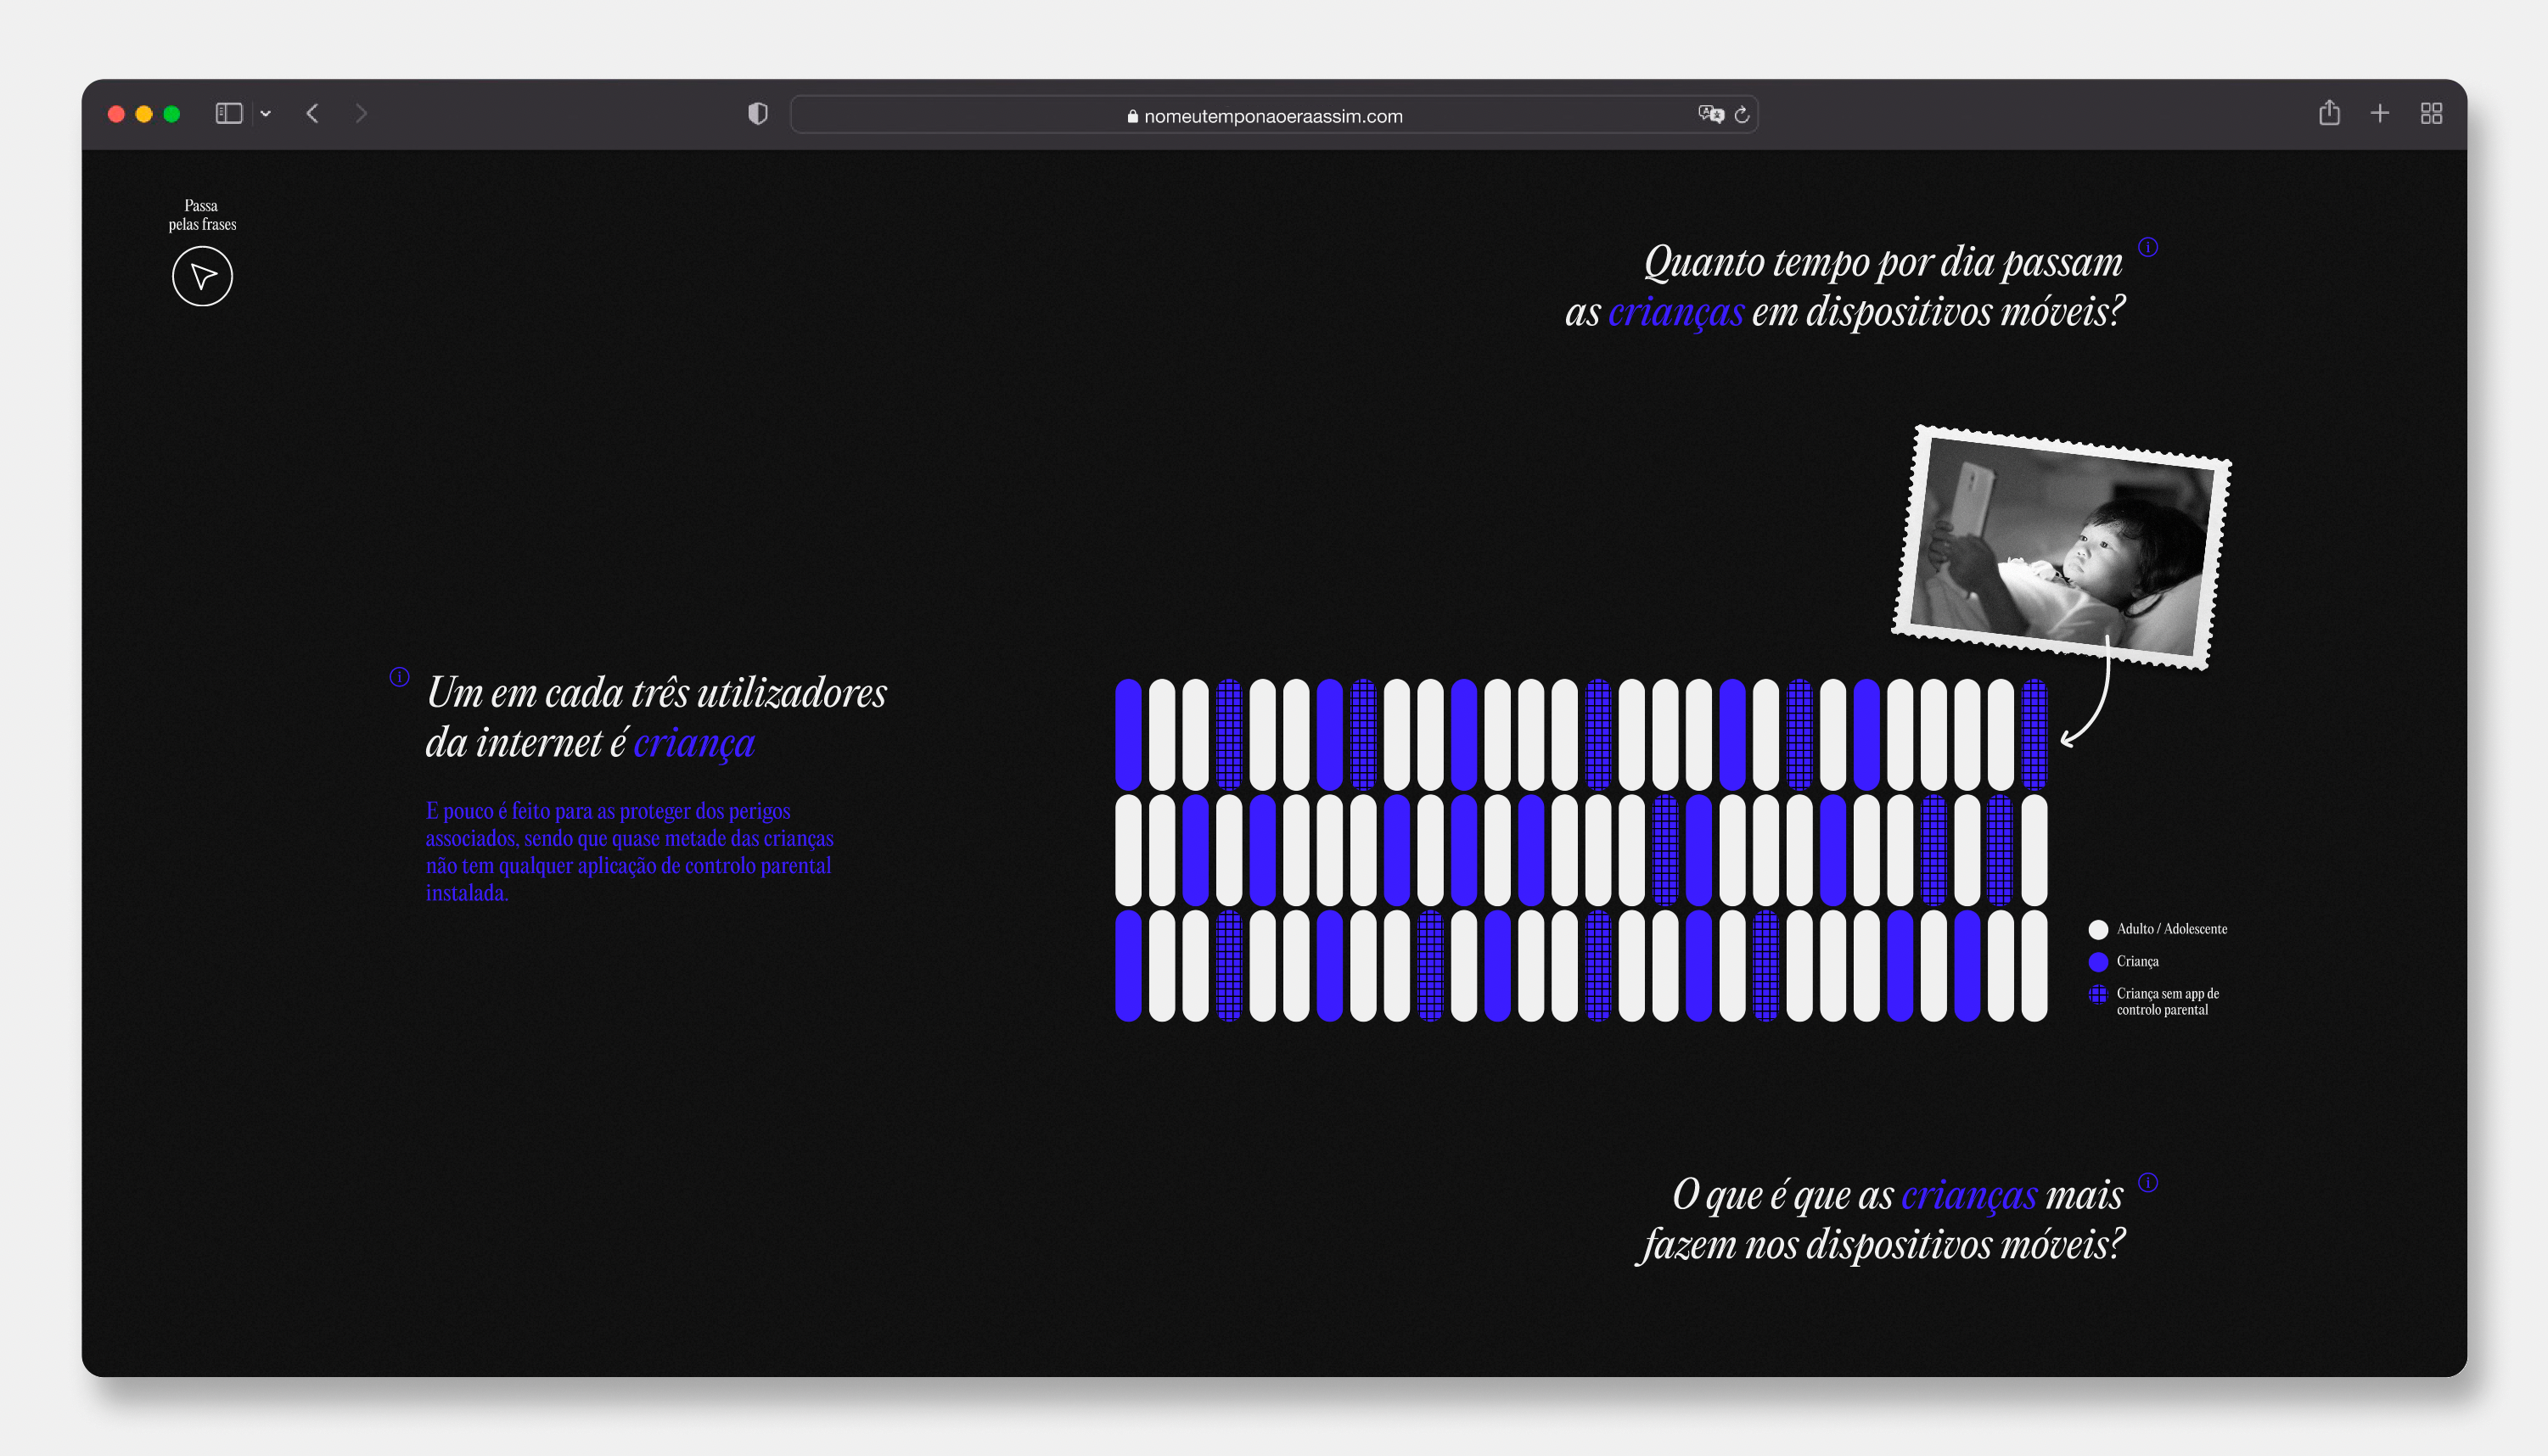Click paragraph 'E pouco é feito para as proteger'
Viewport: 2548px width, 1456px height.
tap(630, 852)
